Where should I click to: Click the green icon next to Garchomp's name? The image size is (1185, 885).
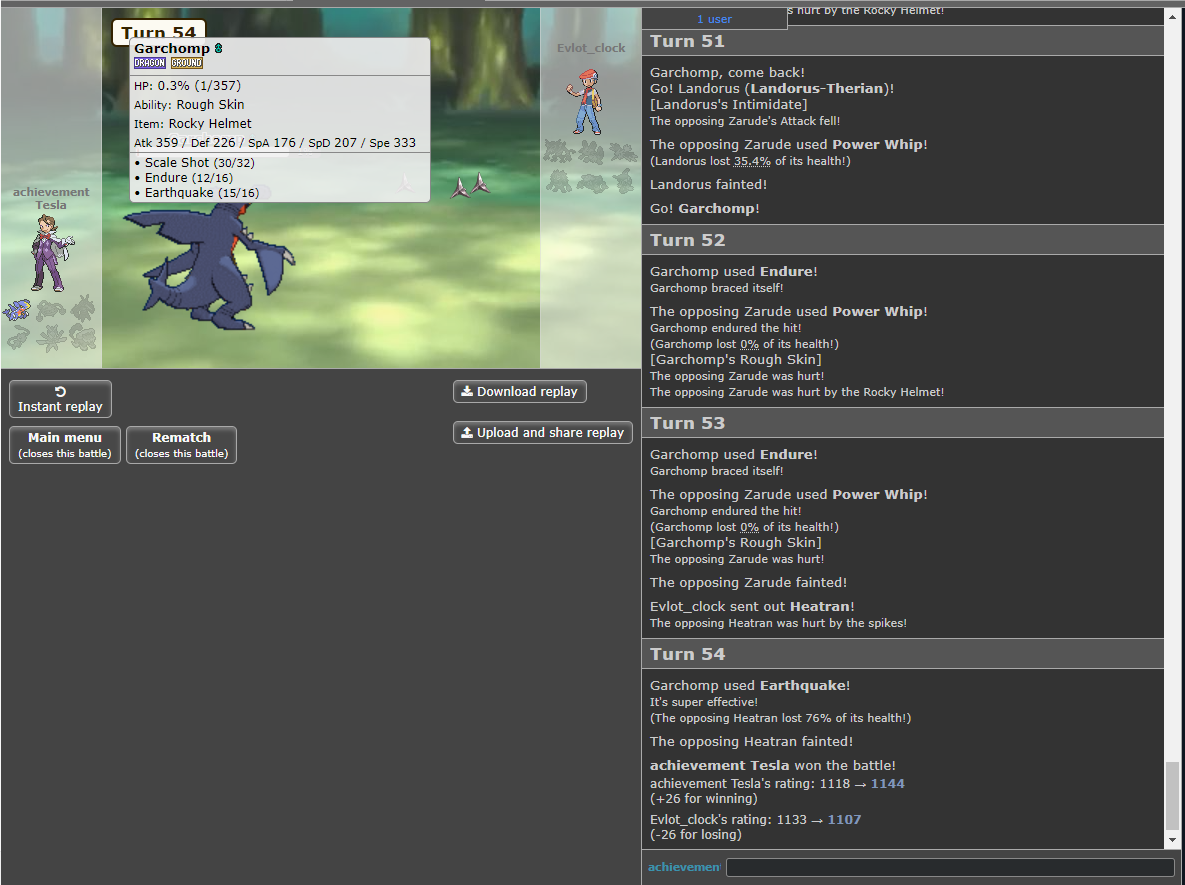218,48
